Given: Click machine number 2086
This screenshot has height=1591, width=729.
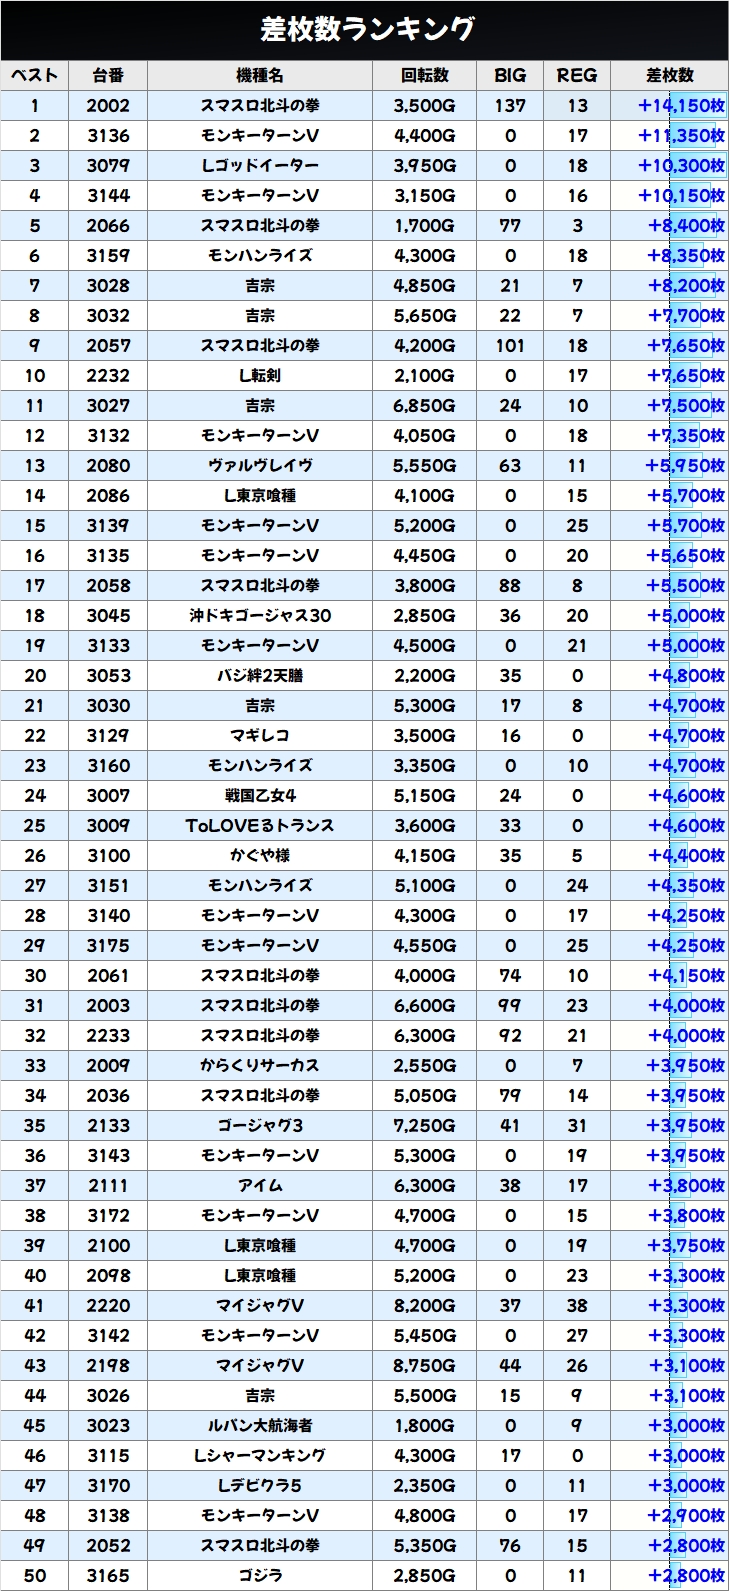Looking at the screenshot, I should tap(108, 496).
